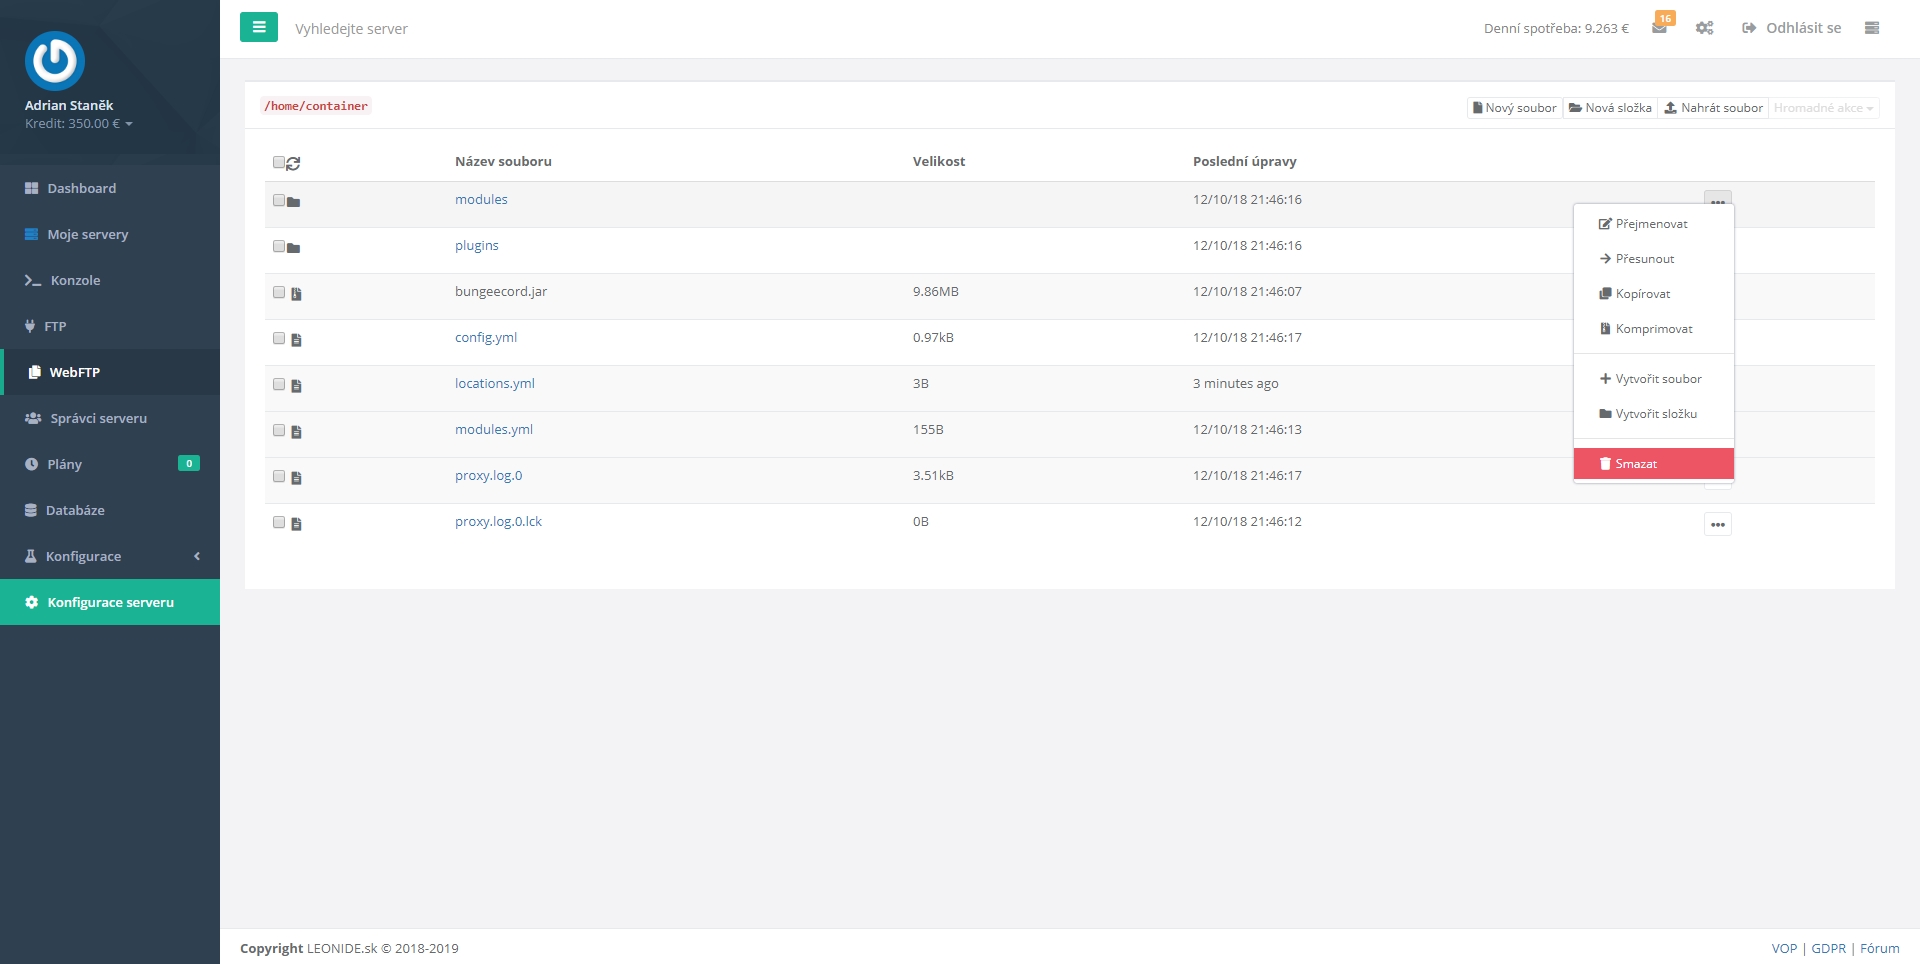The width and height of the screenshot is (1920, 964).
Task: Expand the Kredit 350.00 € dropdown
Action: tap(79, 124)
